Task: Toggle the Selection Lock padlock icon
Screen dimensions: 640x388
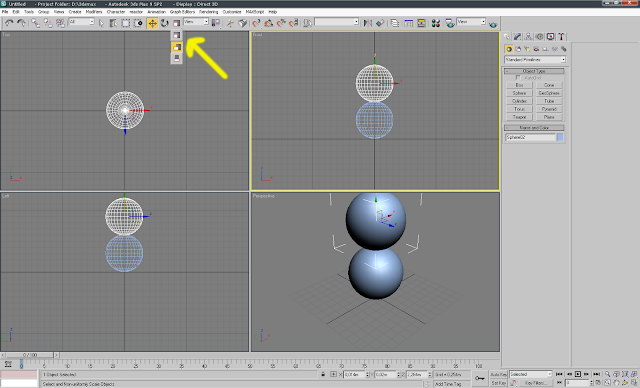Action: [x=323, y=374]
